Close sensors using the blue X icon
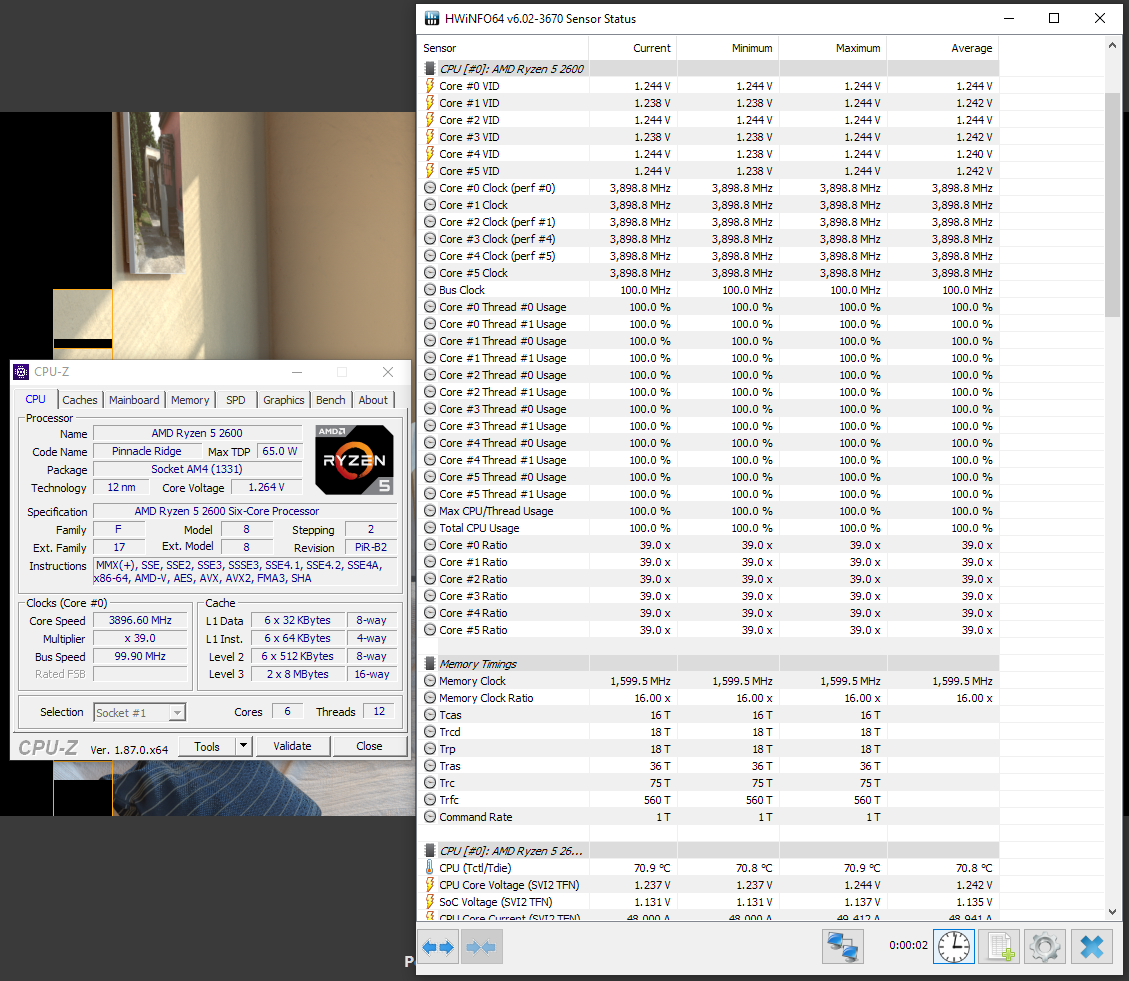This screenshot has width=1129, height=981. click(x=1092, y=946)
